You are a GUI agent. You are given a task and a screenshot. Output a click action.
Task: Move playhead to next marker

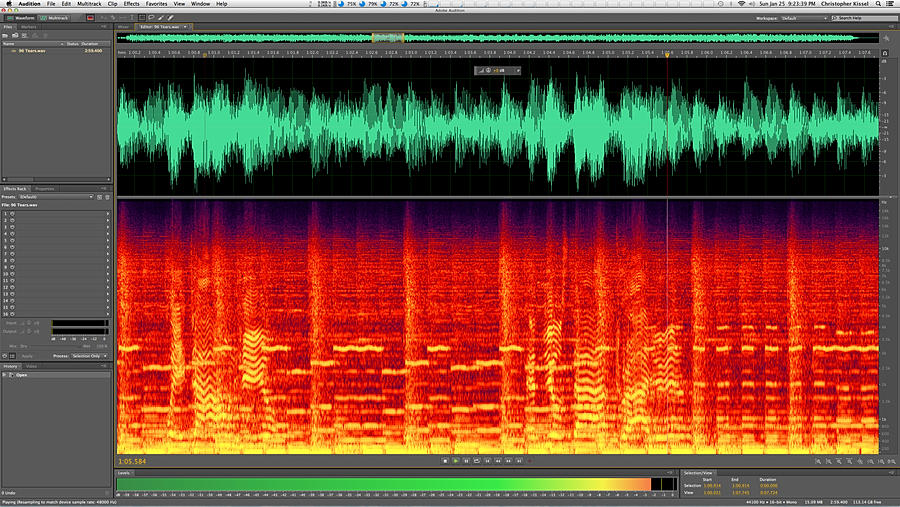point(519,460)
